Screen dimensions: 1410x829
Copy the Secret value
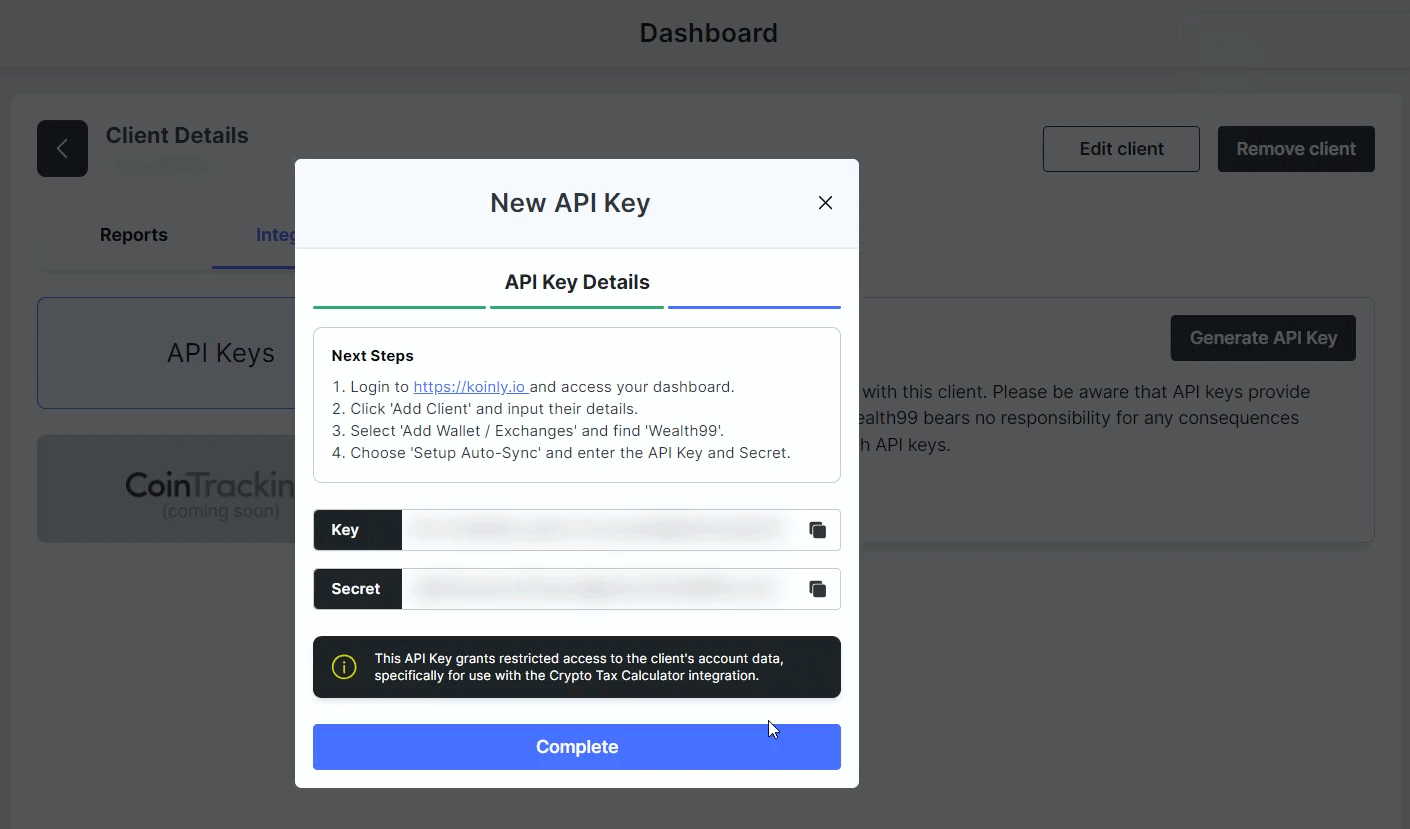pyautogui.click(x=817, y=589)
